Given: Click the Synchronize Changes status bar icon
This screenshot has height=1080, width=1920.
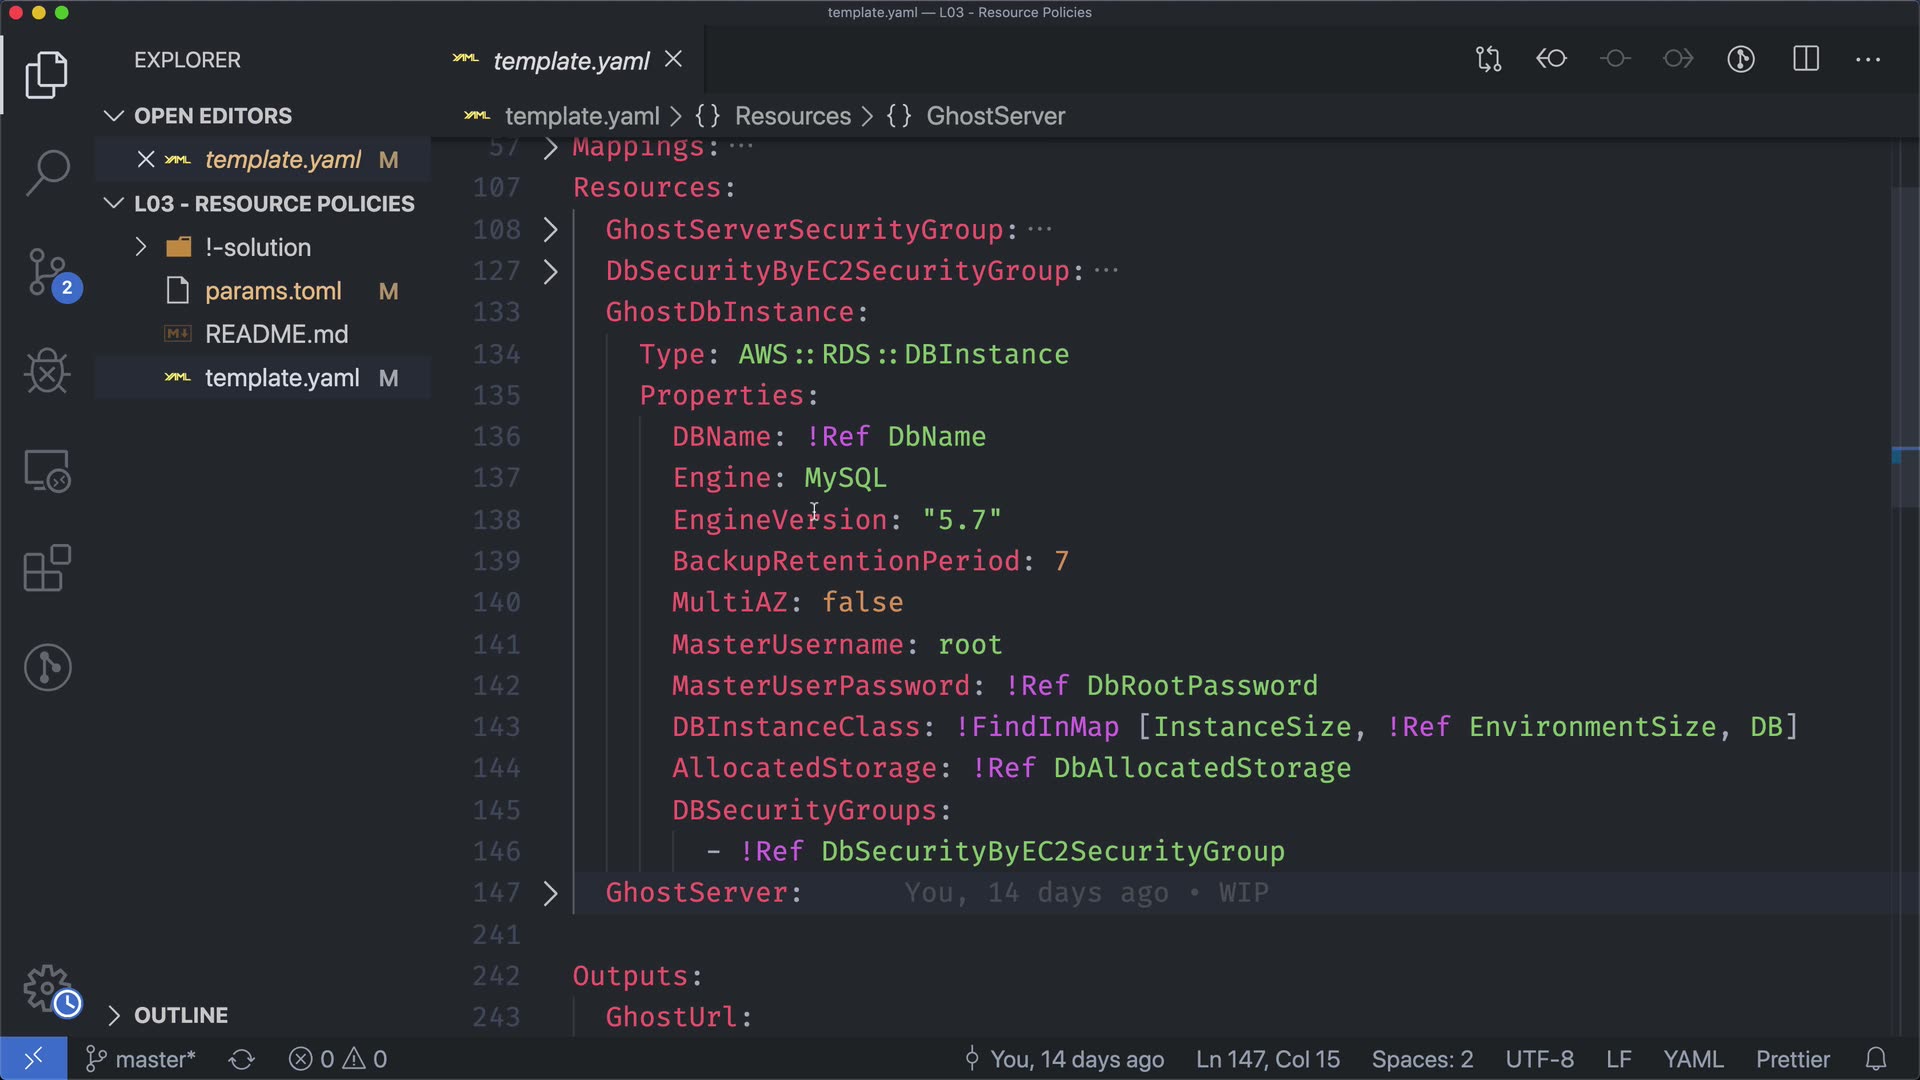Looking at the screenshot, I should (x=241, y=1059).
